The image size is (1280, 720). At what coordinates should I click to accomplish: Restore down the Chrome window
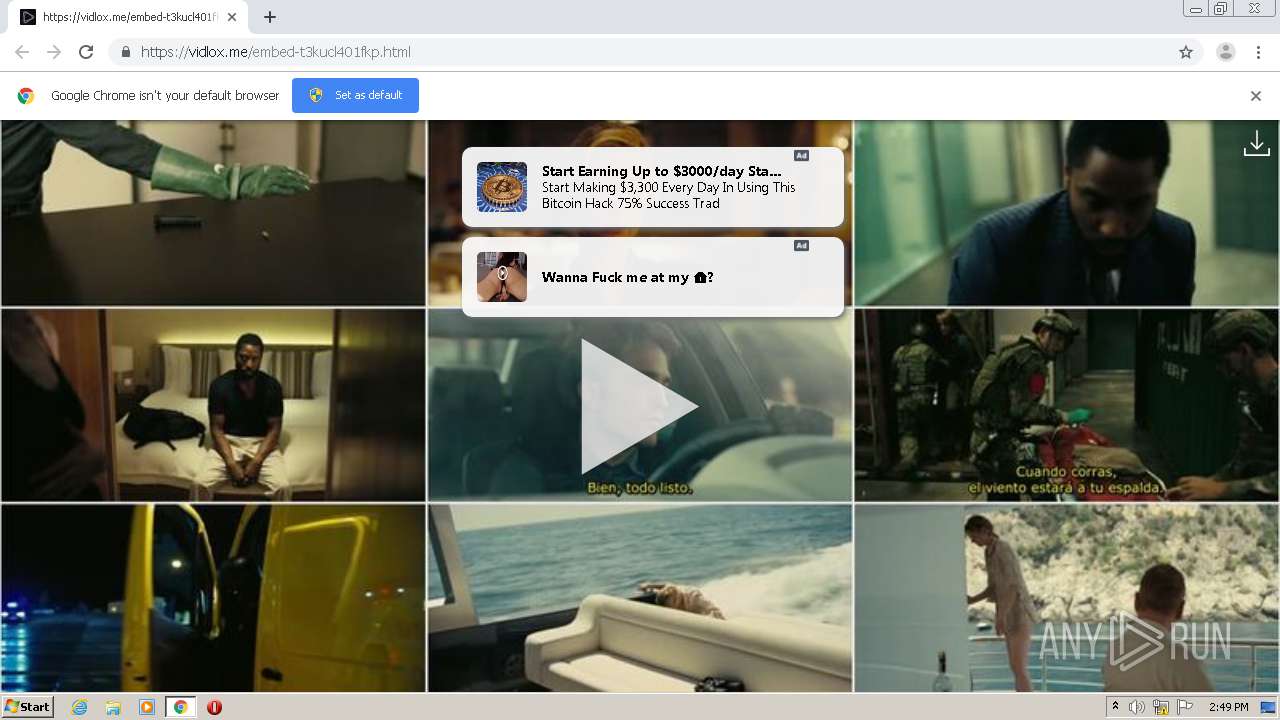(x=1221, y=9)
